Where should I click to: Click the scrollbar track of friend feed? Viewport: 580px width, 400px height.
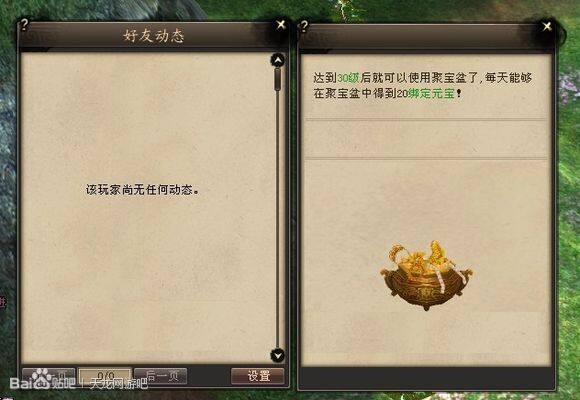point(277,218)
